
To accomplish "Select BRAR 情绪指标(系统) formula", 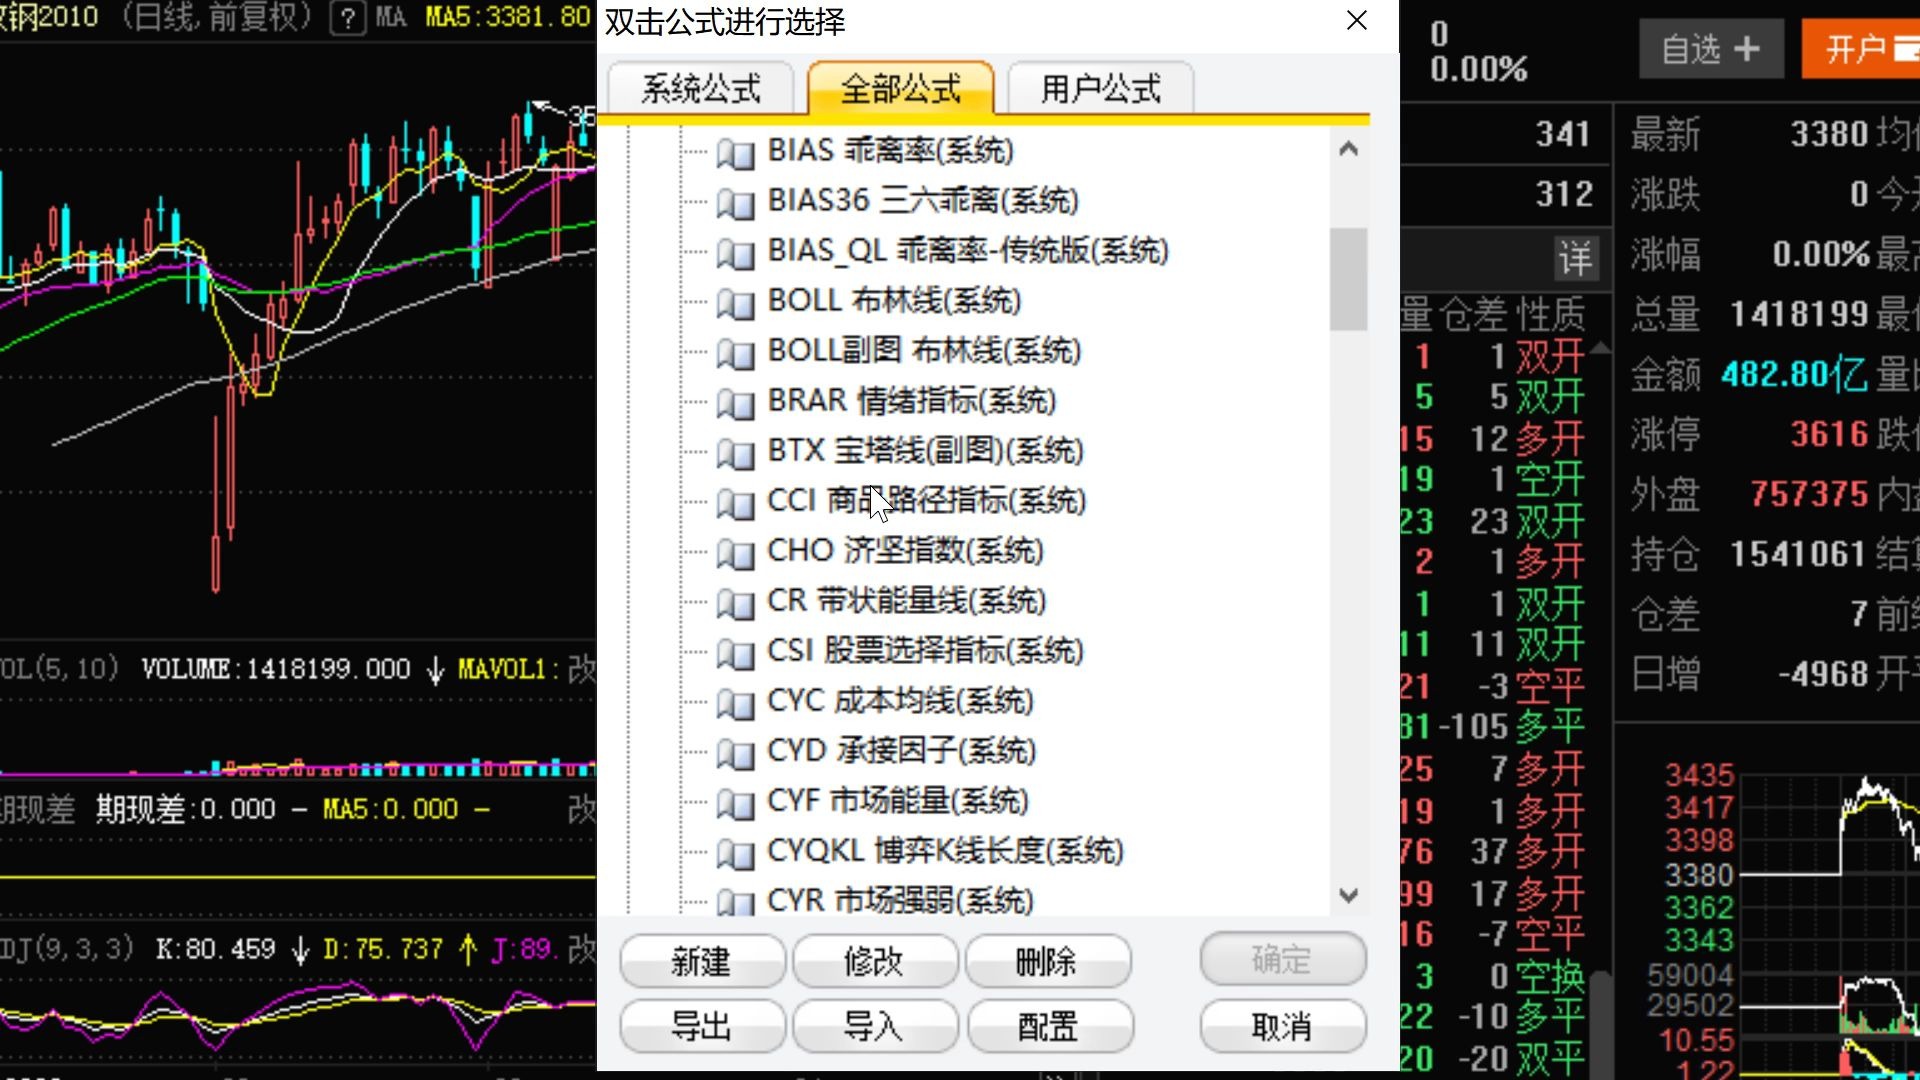I will click(912, 401).
